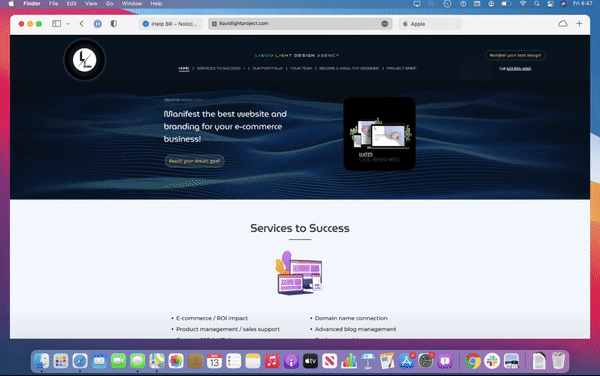The image size is (600, 376).
Task: Toggle the Safari sidebar button
Action: [x=57, y=24]
